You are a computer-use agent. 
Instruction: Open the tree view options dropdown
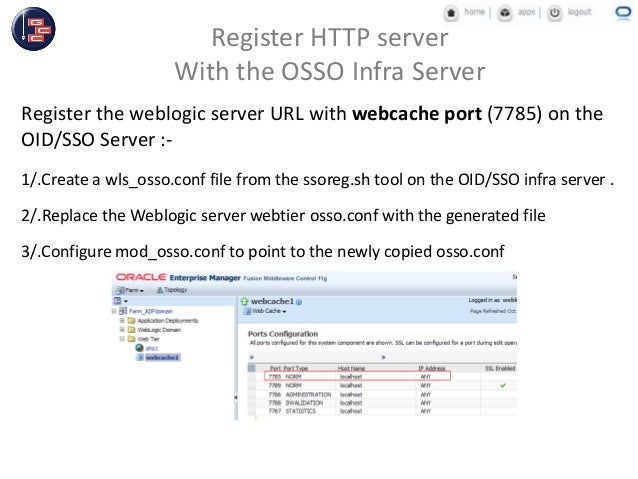[x=120, y=301]
